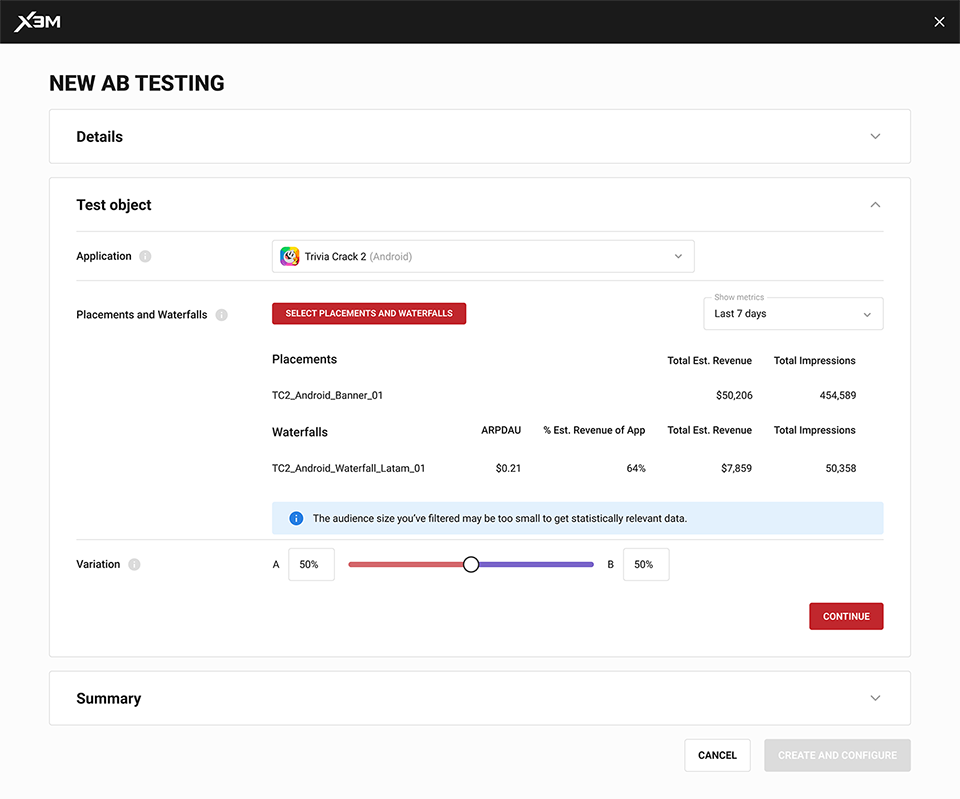The width and height of the screenshot is (960, 799).
Task: Click the 50,358 waterfall impressions value
Action: click(x=841, y=468)
